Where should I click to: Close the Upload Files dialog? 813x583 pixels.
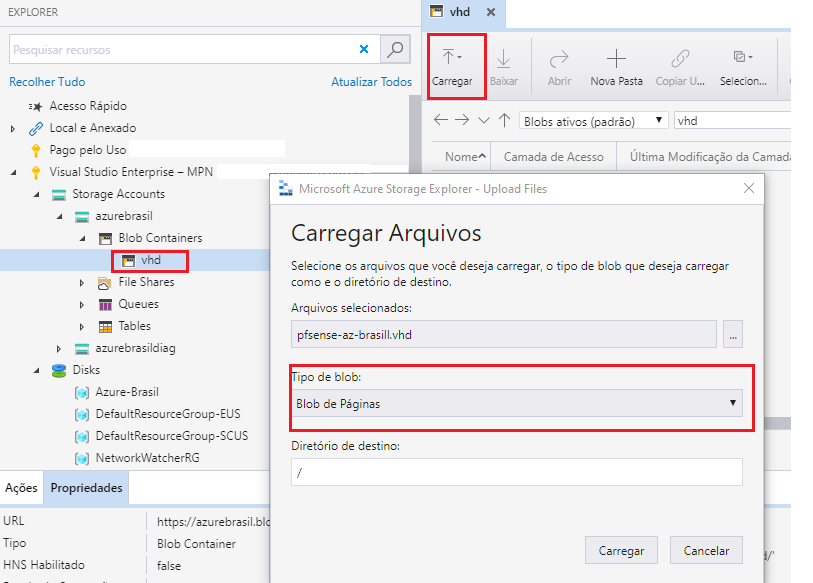(x=749, y=188)
